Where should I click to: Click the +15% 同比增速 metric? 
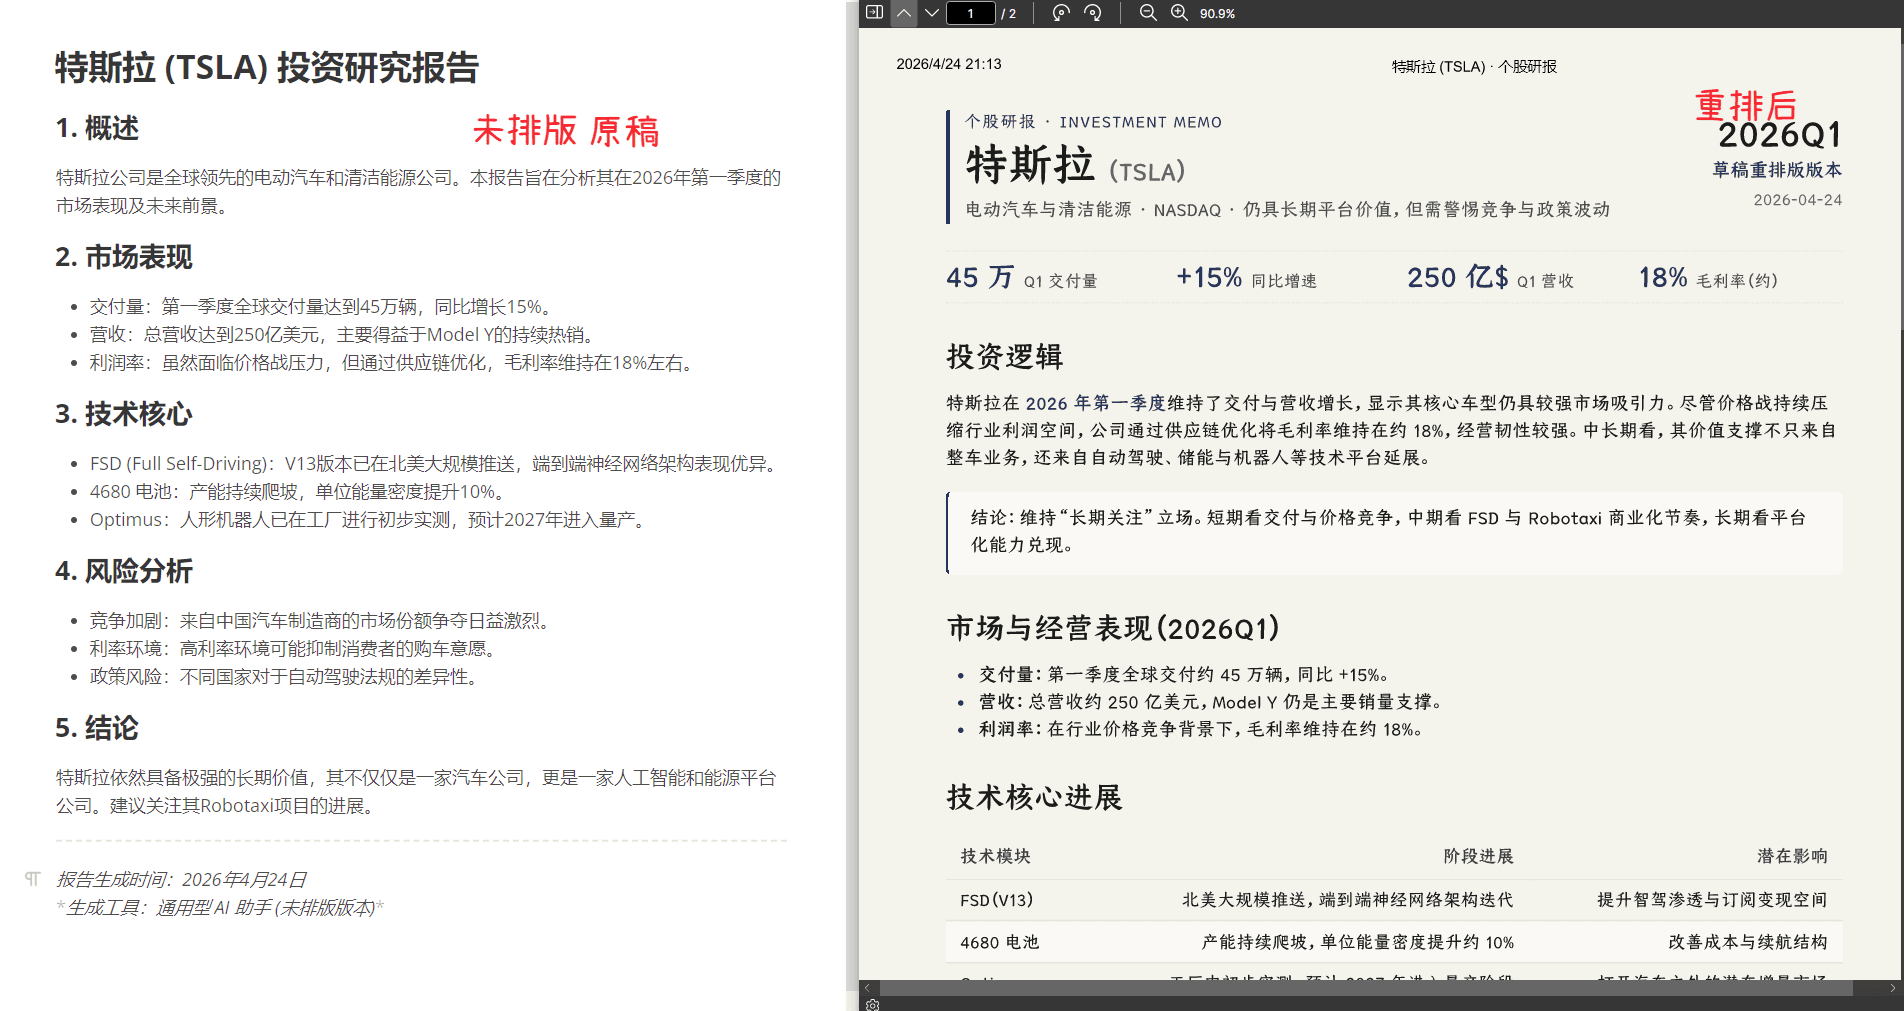pos(1246,278)
